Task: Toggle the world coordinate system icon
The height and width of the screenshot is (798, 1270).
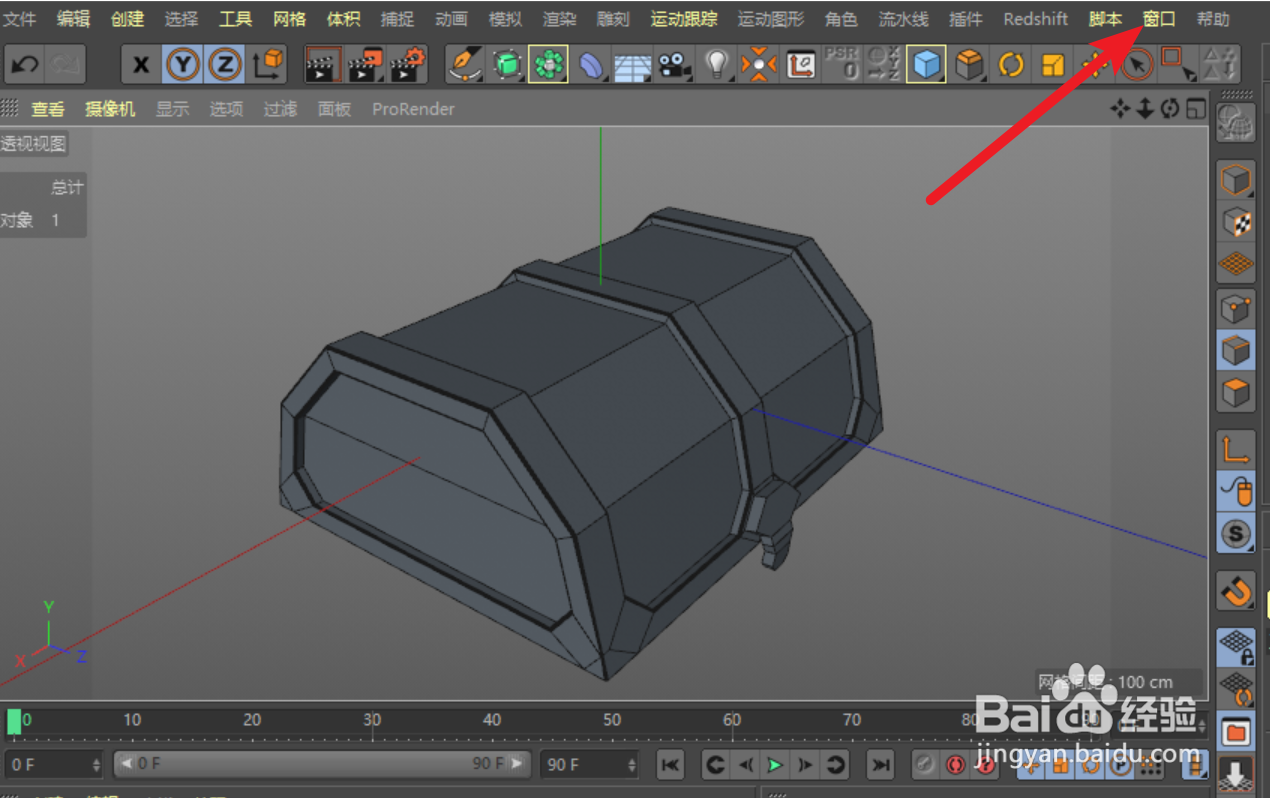Action: (267, 65)
